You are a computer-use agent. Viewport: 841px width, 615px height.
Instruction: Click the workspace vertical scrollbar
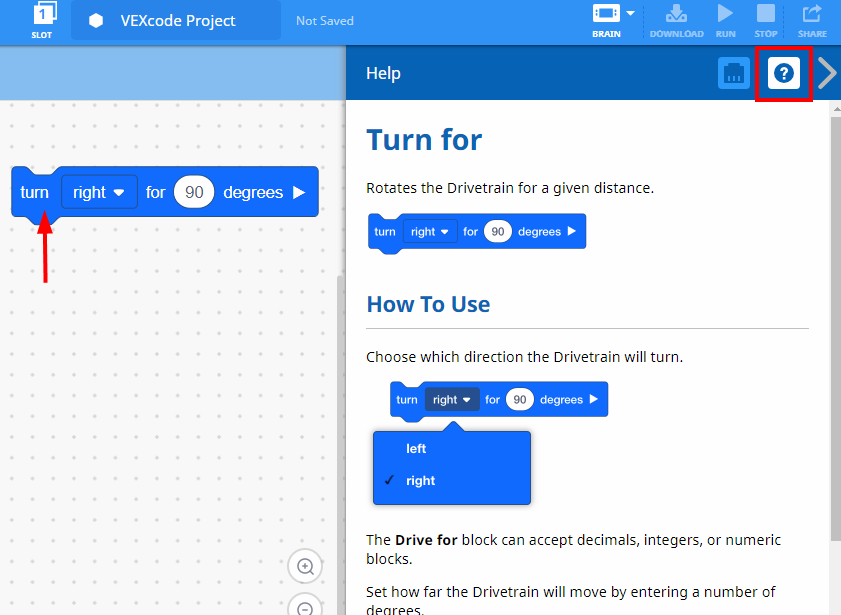point(341,445)
